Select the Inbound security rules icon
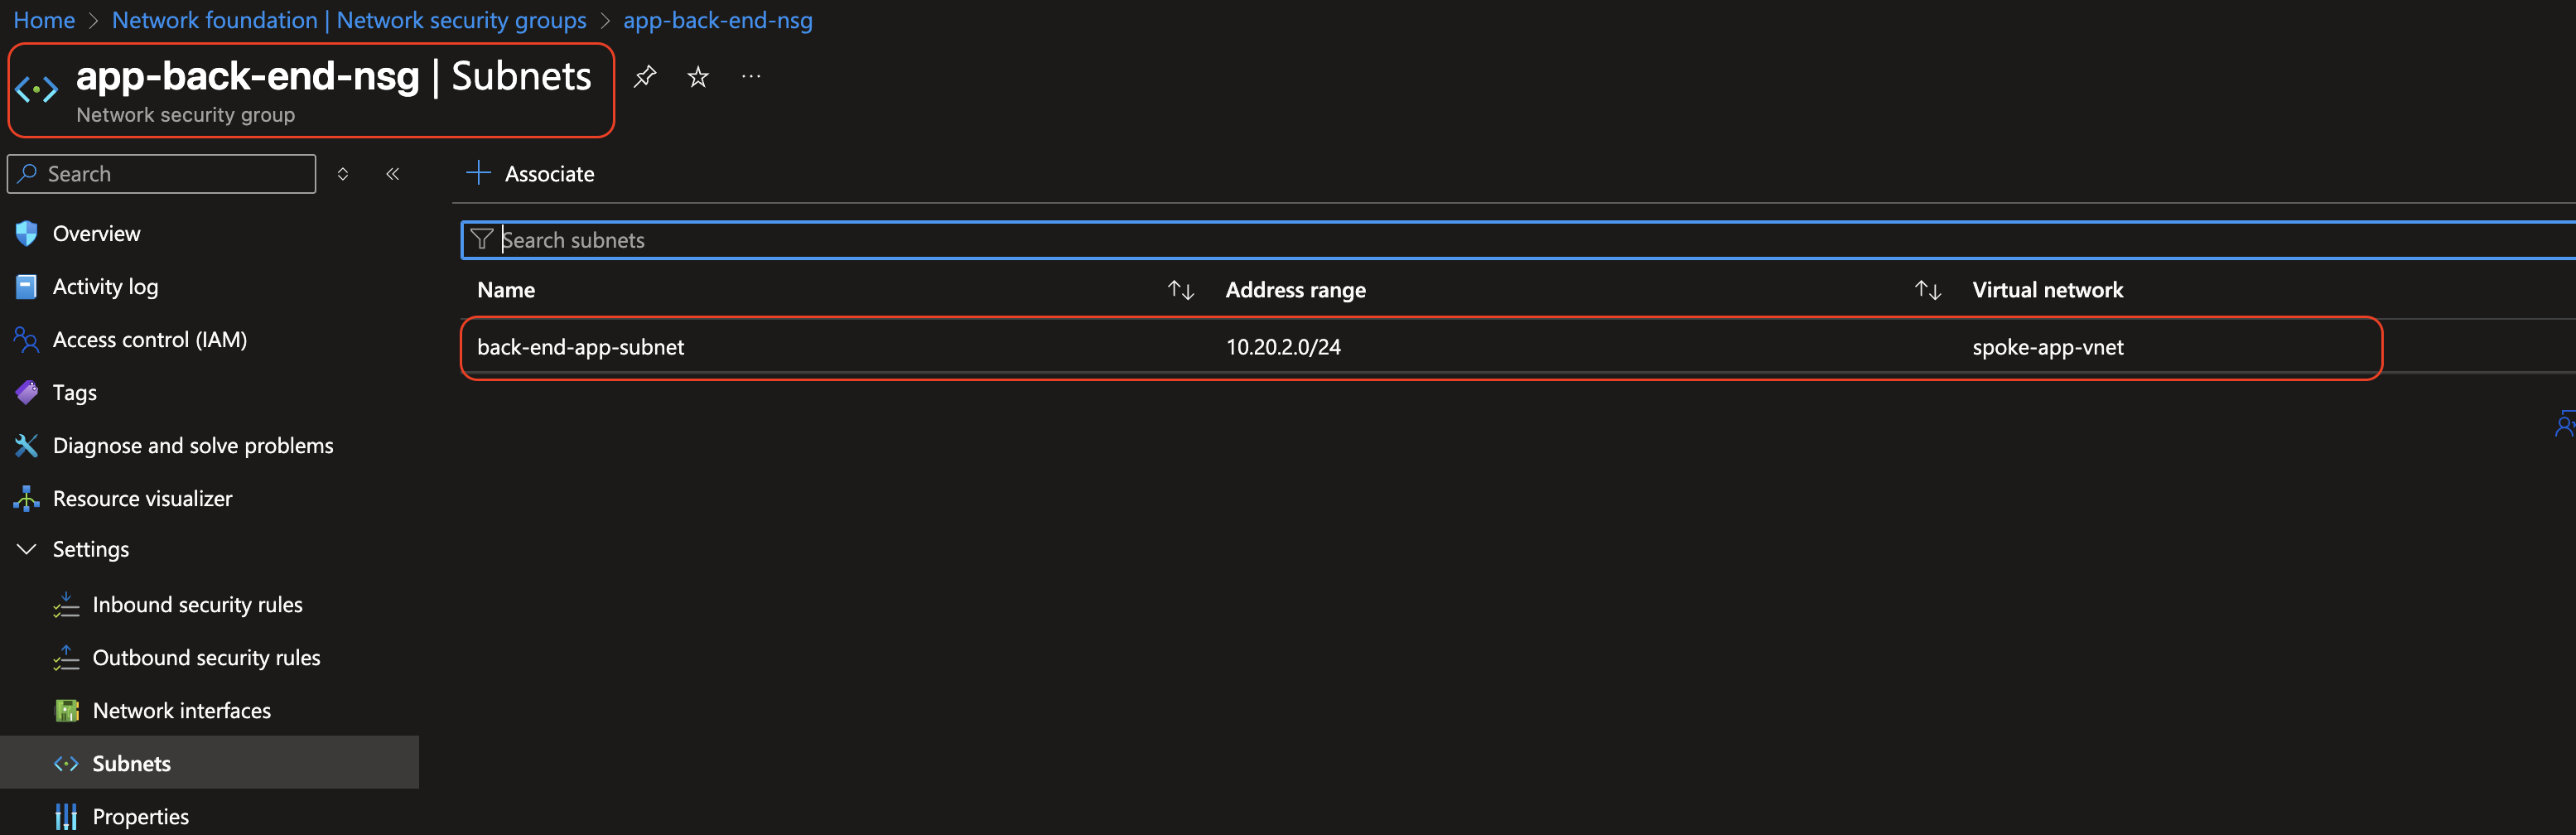Screen dimensions: 2576x835 coord(66,604)
